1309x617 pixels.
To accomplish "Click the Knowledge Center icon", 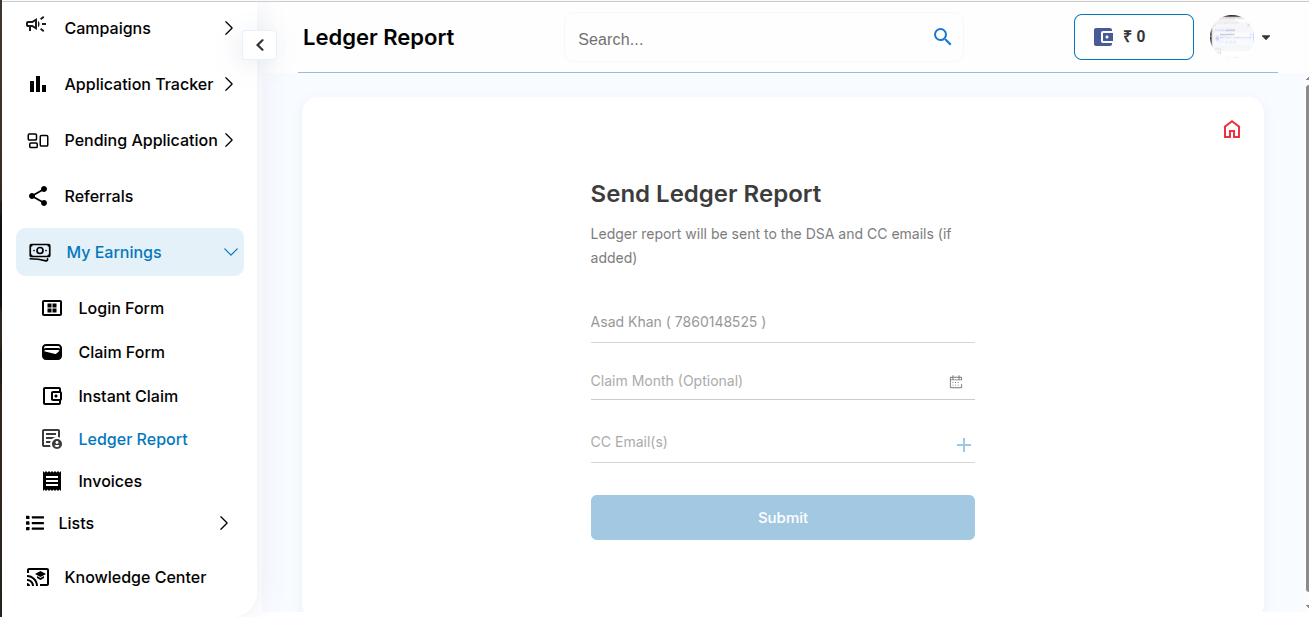I will (x=38, y=577).
